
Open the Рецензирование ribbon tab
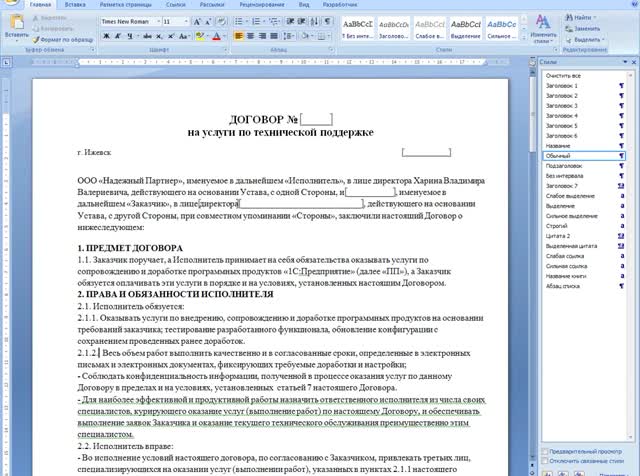[x=262, y=4]
